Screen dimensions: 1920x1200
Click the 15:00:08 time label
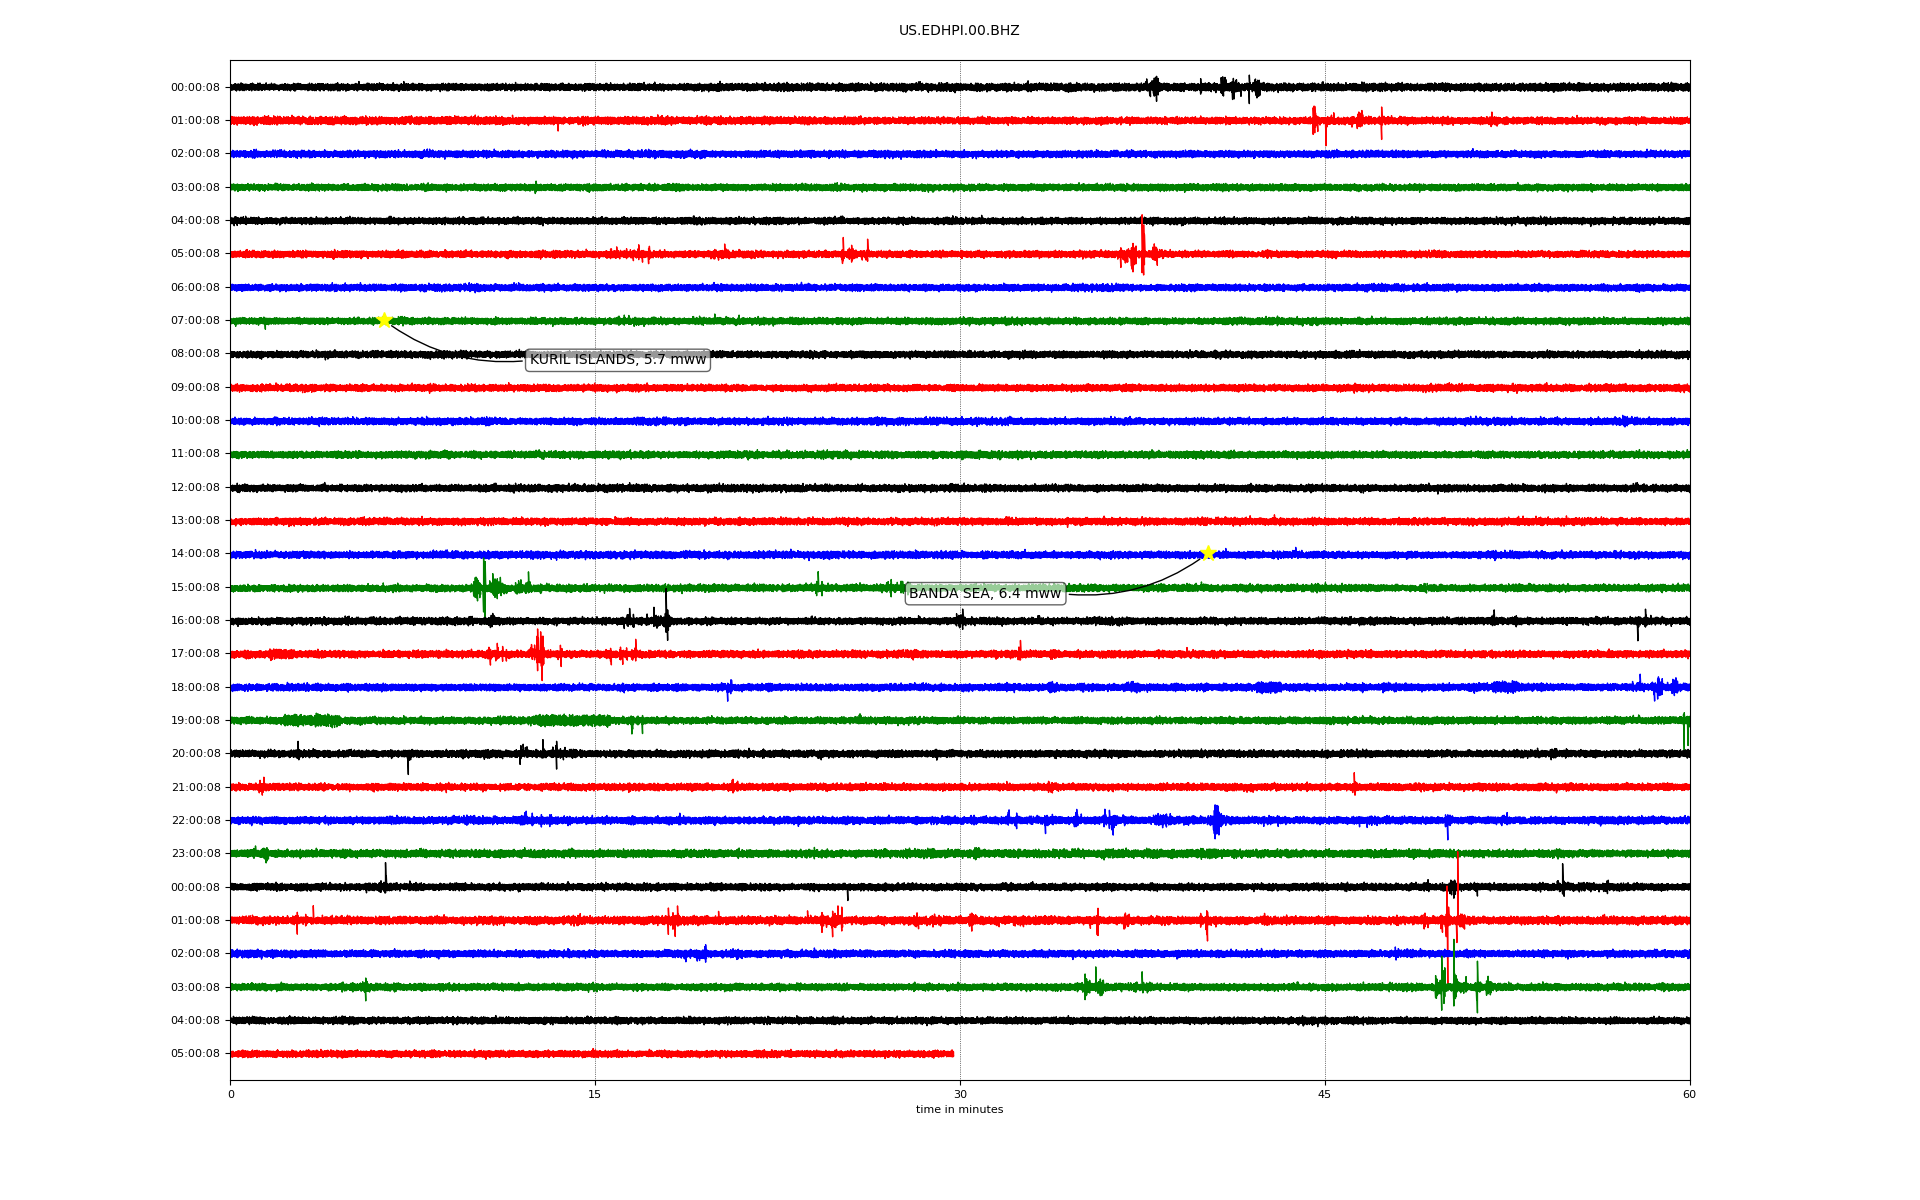[195, 587]
